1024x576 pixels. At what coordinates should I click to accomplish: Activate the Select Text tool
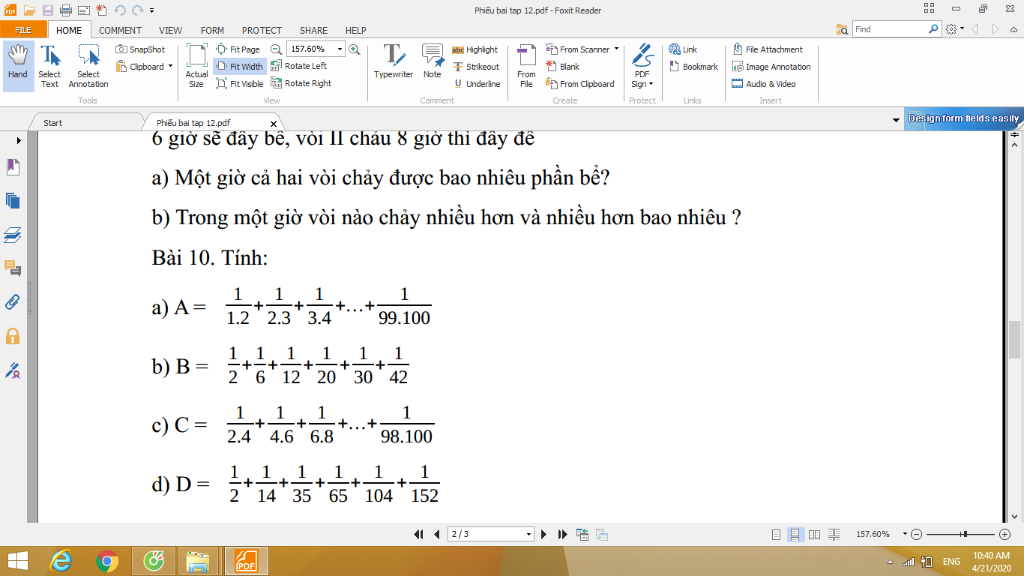pos(50,67)
